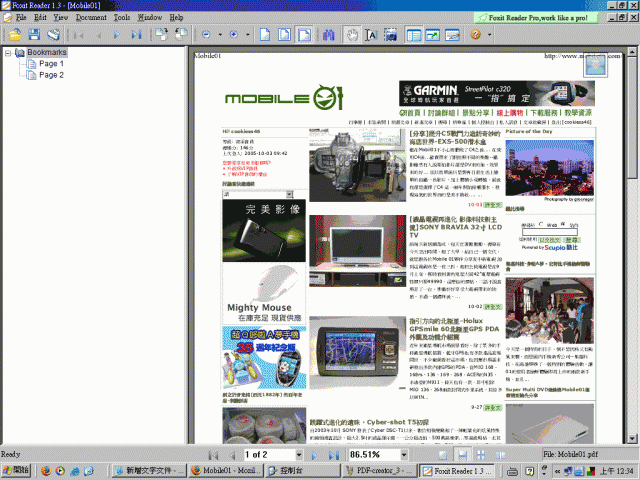Open the page number dropdown showing 1 of 2
The image size is (640, 480).
pos(299,455)
